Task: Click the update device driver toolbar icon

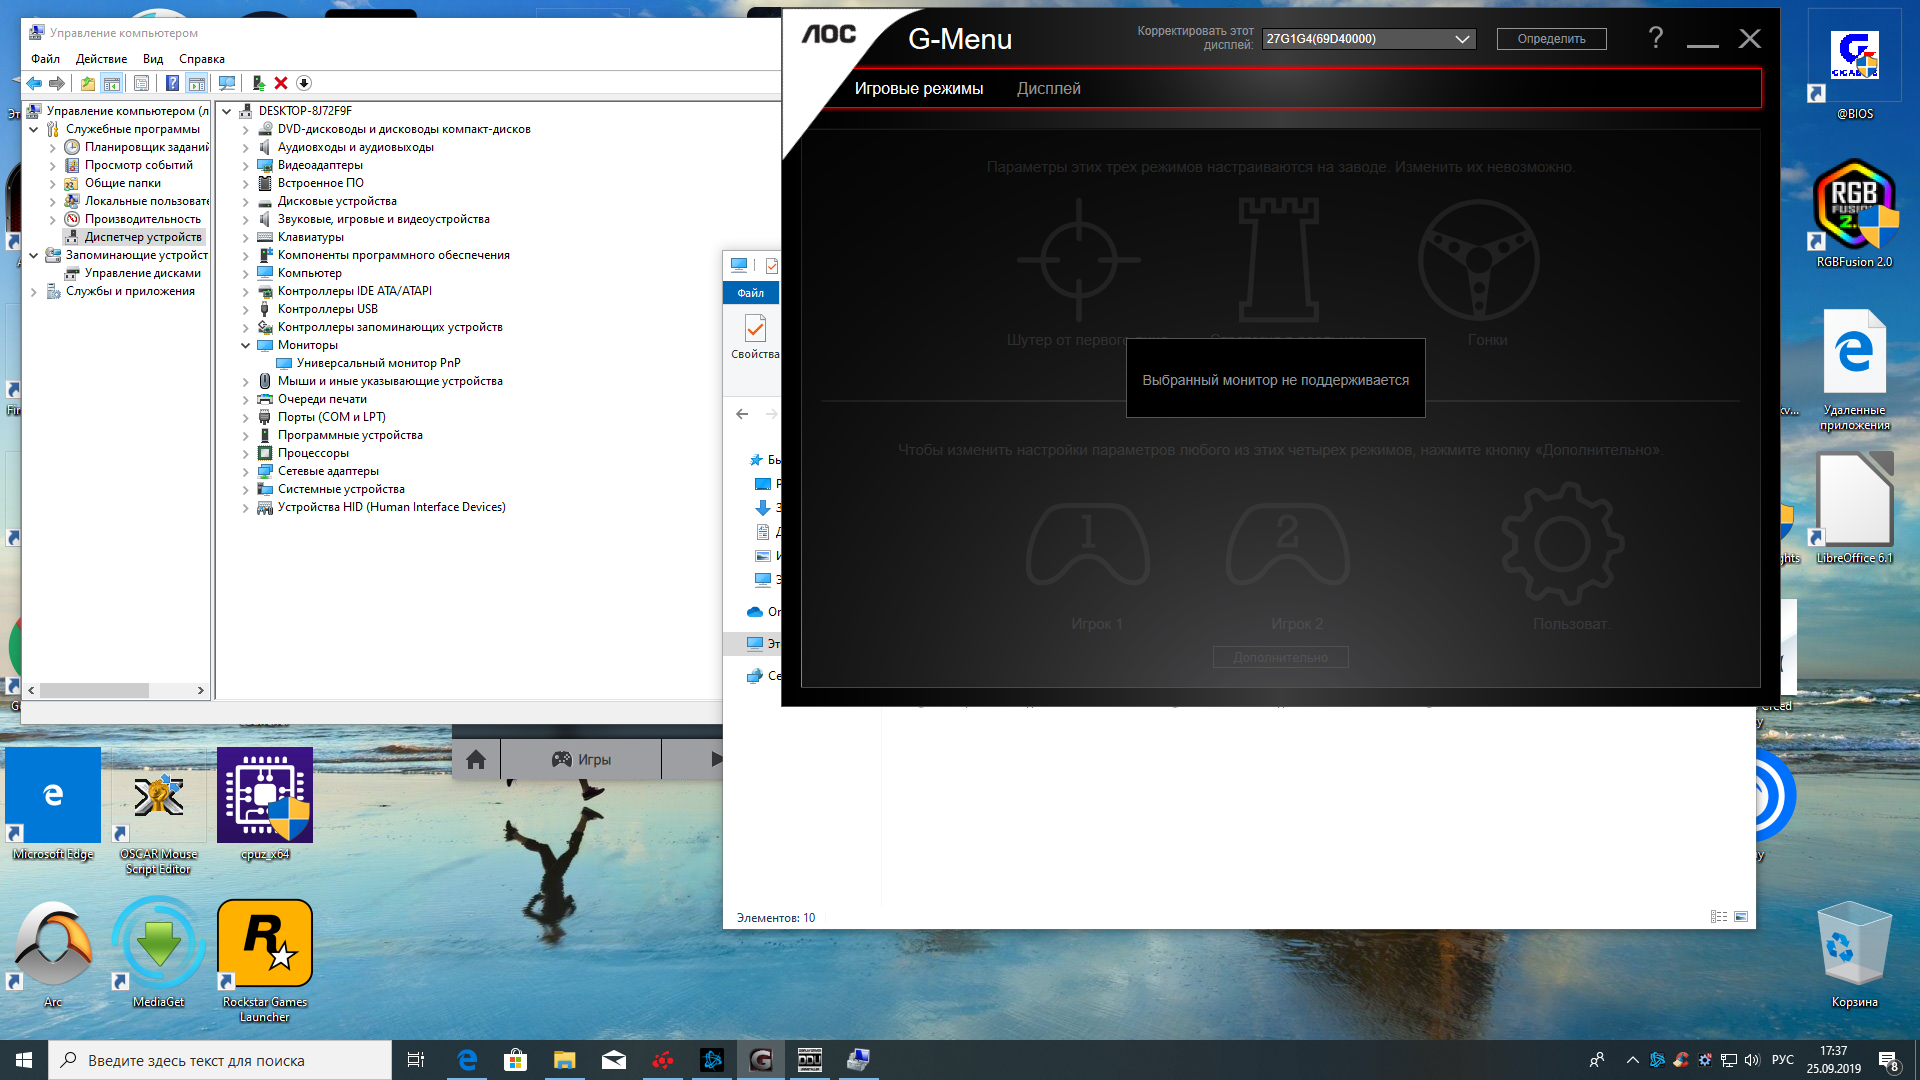Action: 258,83
